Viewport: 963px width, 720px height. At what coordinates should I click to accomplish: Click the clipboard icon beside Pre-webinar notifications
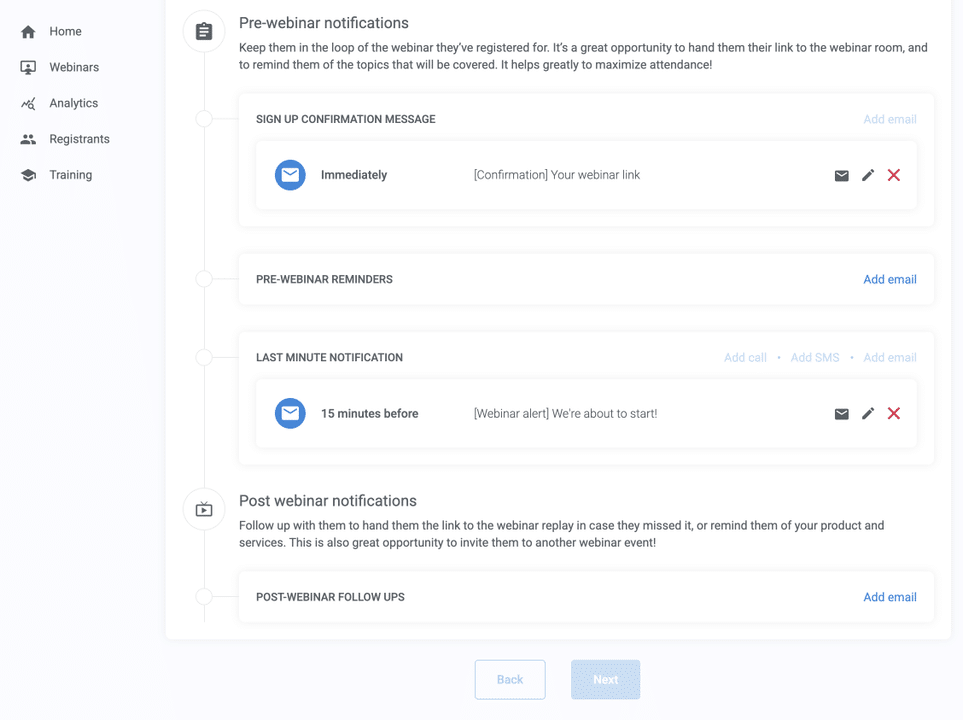pyautogui.click(x=203, y=31)
